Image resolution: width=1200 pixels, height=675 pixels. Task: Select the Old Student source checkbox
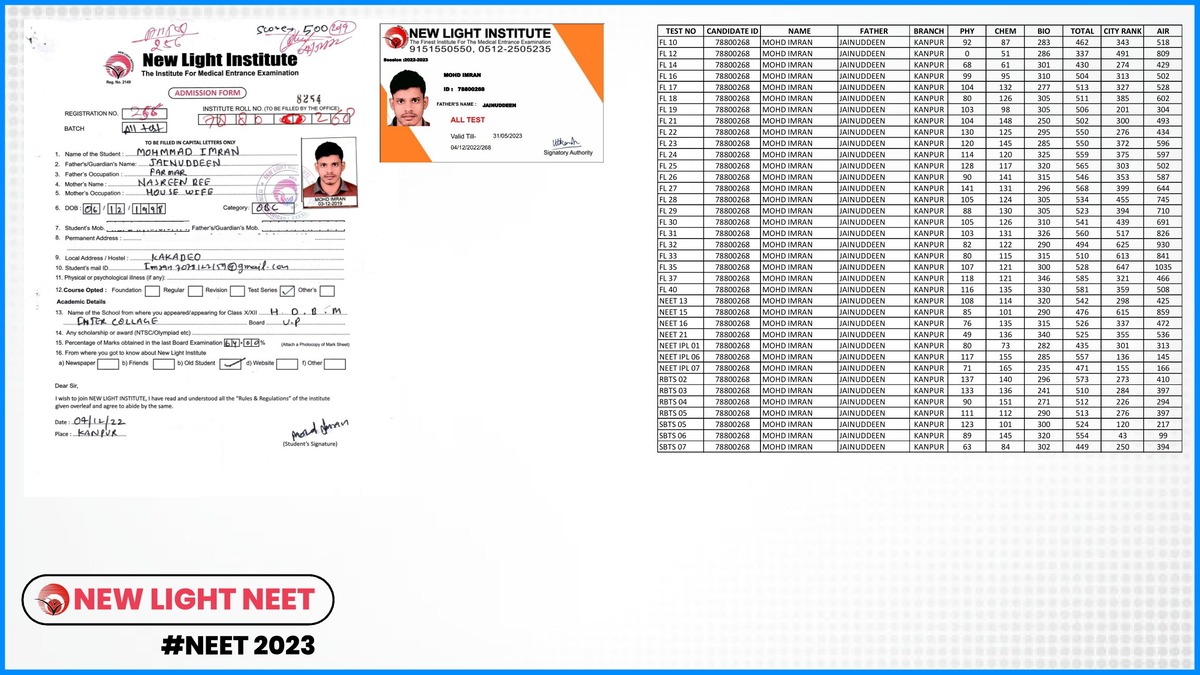pyautogui.click(x=230, y=364)
